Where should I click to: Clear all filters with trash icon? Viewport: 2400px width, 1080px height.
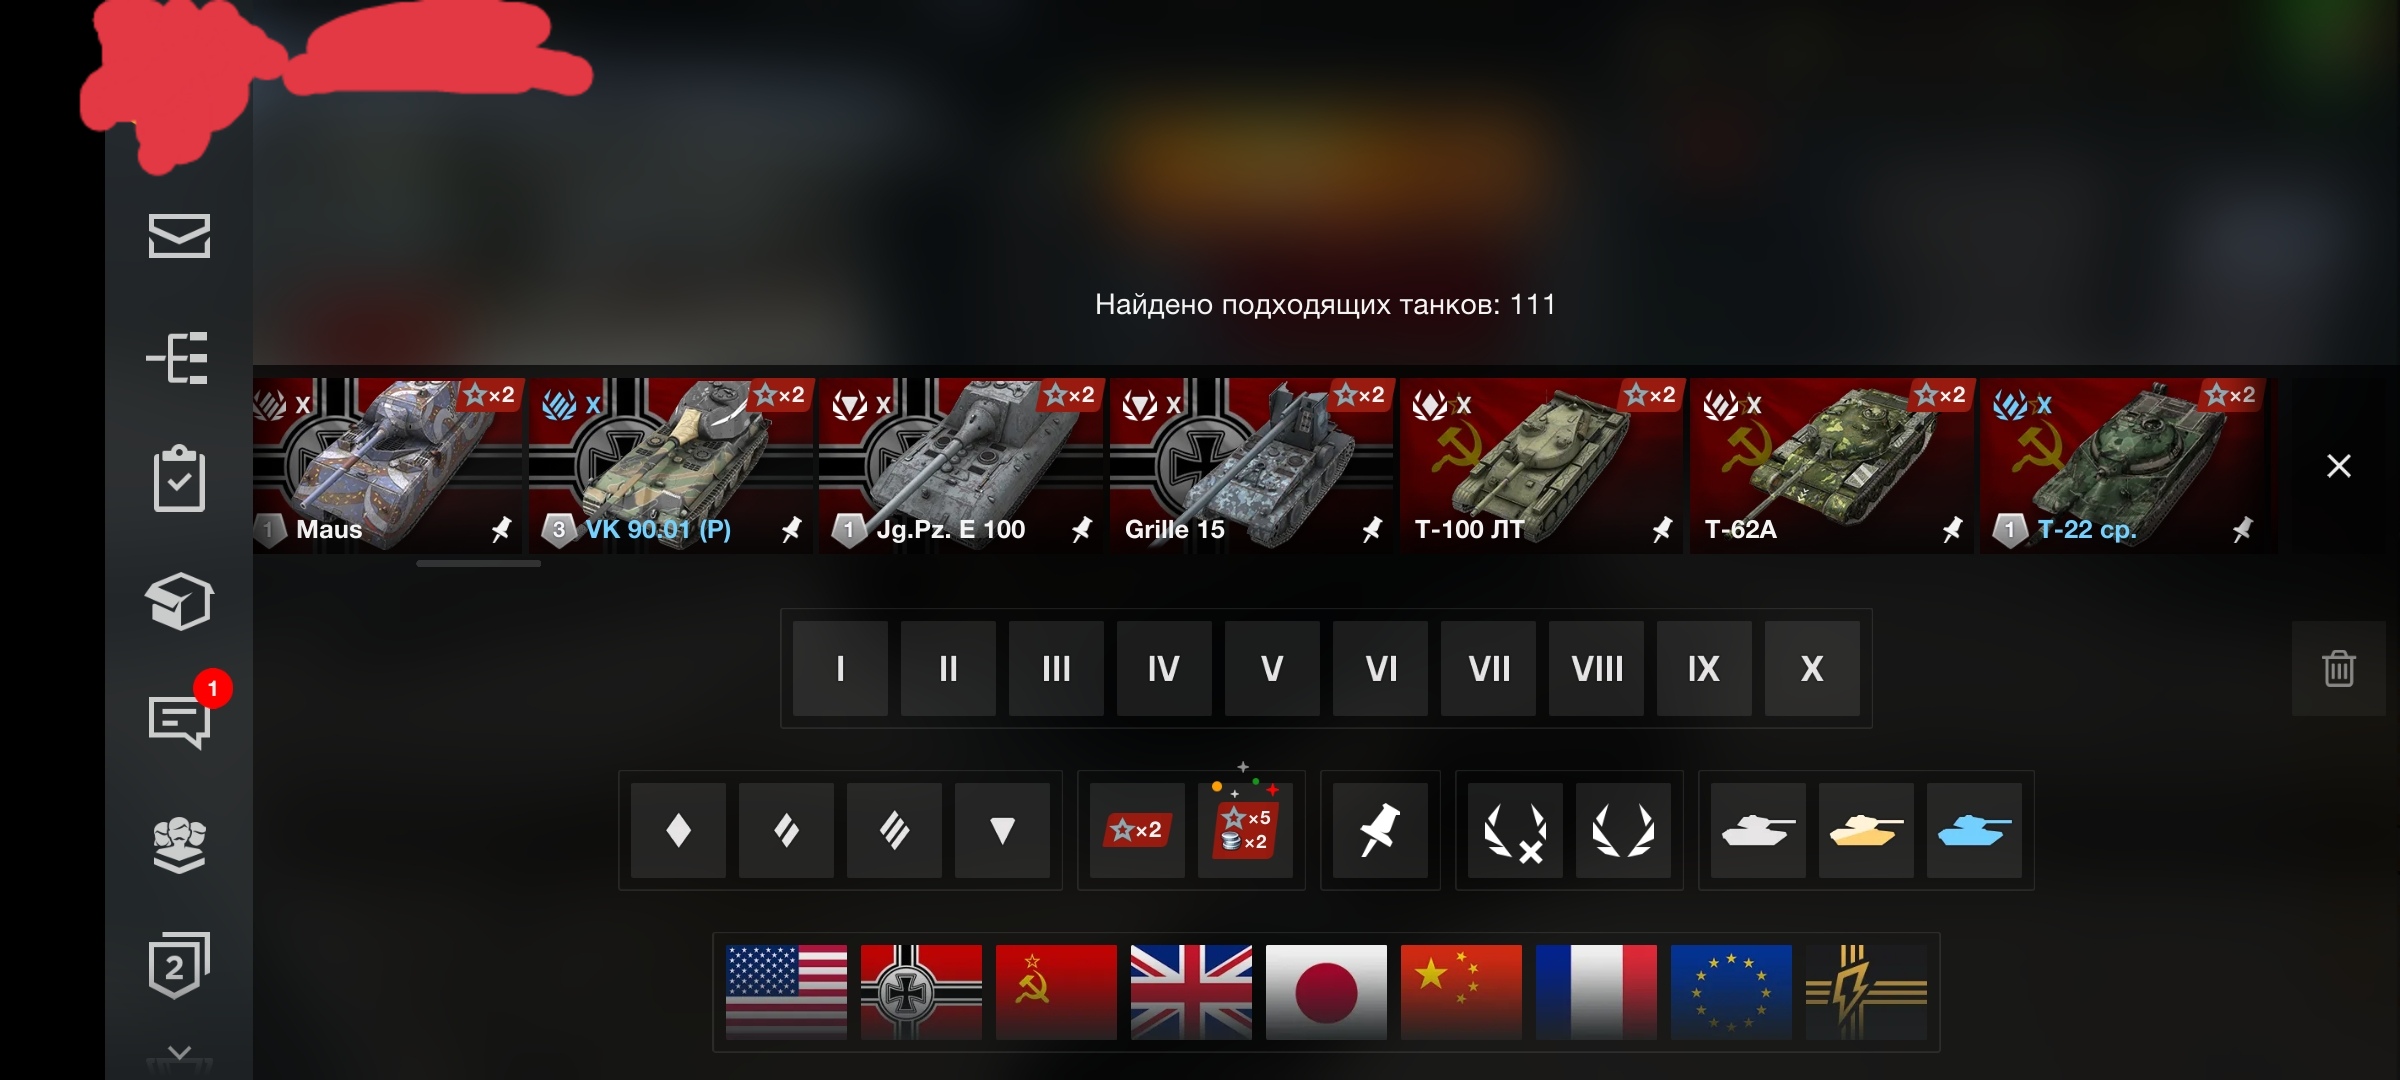point(2338,668)
